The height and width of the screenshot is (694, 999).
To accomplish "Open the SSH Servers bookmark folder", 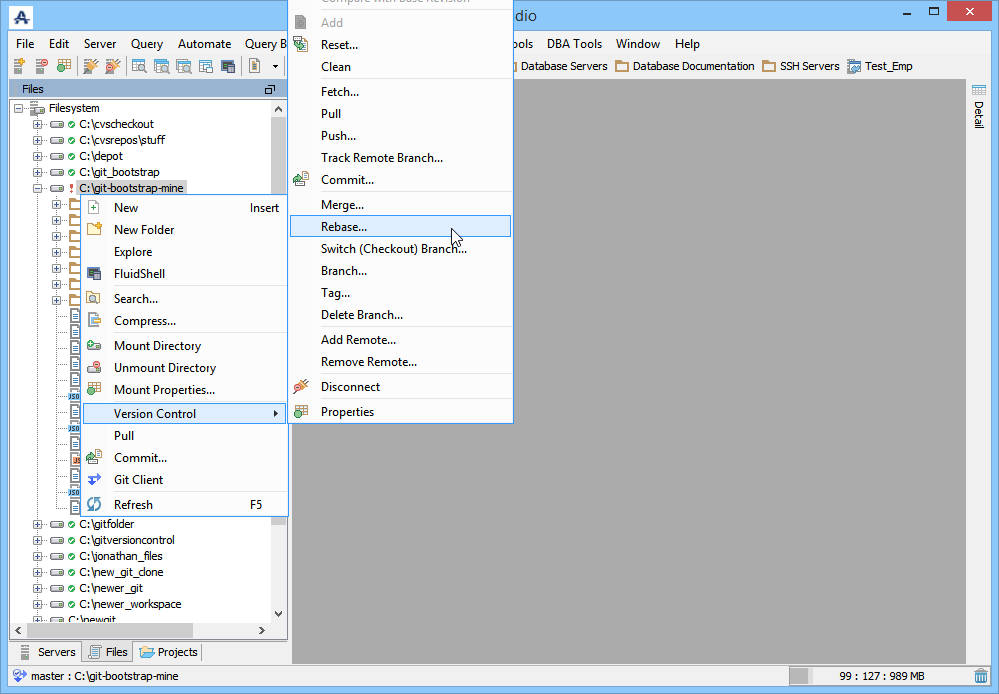I will (801, 66).
